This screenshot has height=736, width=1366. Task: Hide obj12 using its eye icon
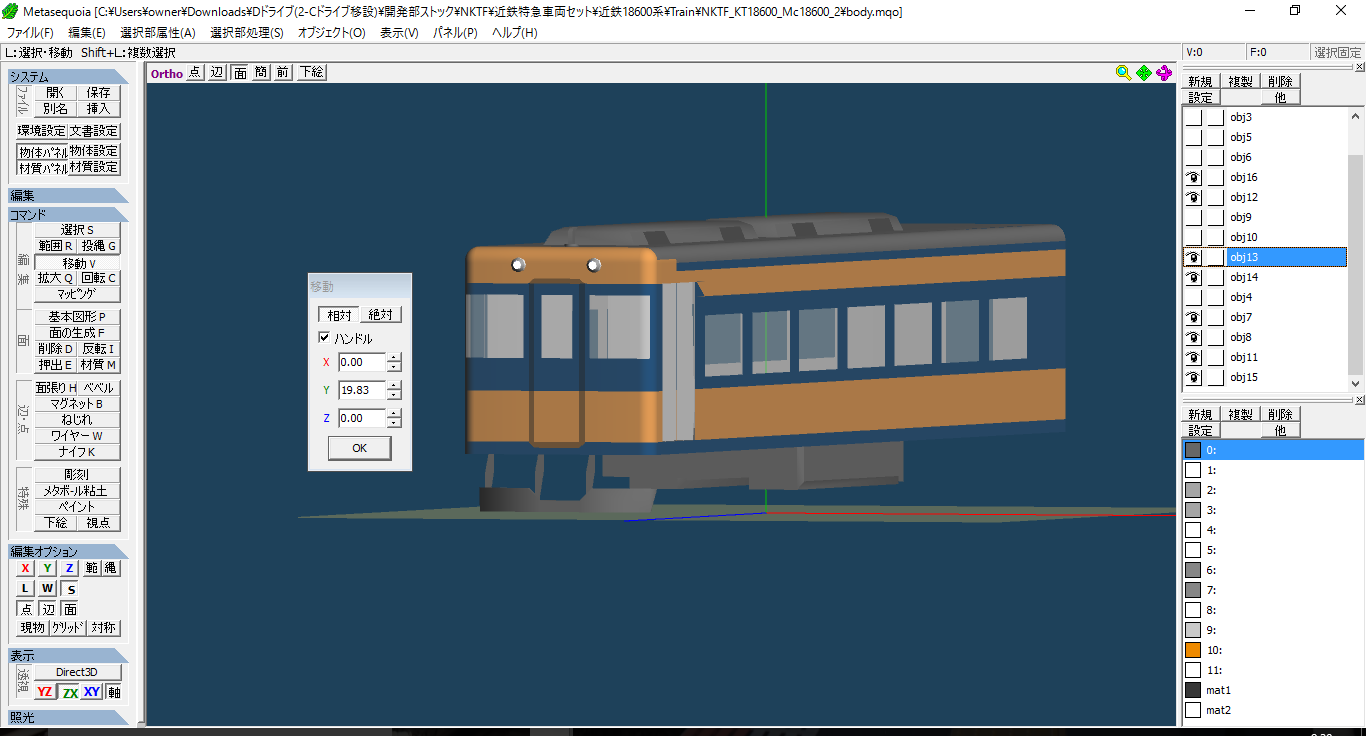[1193, 197]
